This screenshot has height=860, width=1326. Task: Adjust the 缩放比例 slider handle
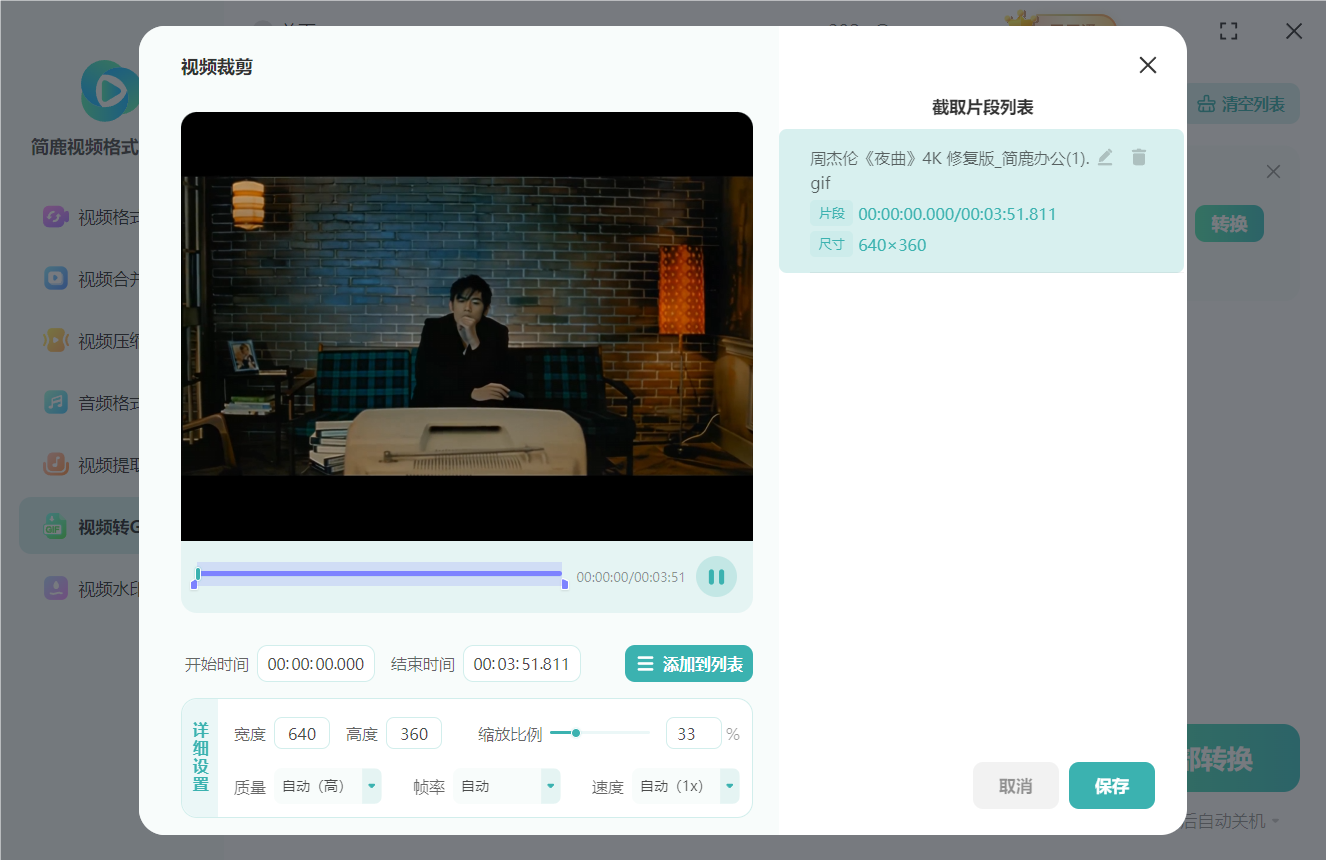576,733
